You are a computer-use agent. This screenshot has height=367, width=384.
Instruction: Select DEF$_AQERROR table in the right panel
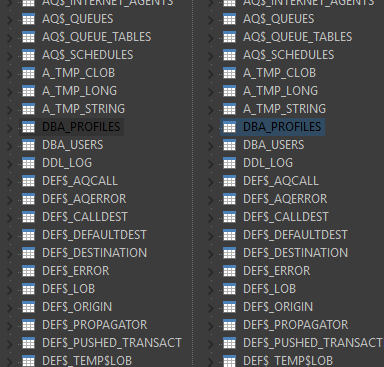285,199
